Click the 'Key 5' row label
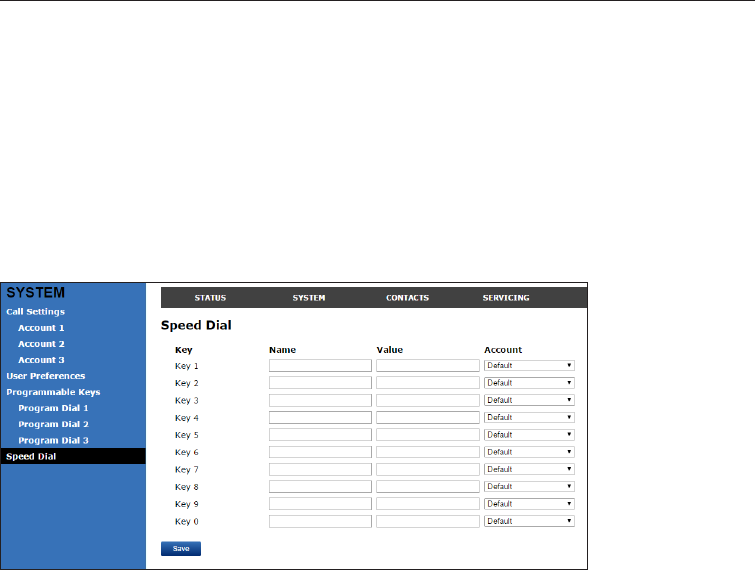Screen dimensions: 755x570 [x=186, y=435]
